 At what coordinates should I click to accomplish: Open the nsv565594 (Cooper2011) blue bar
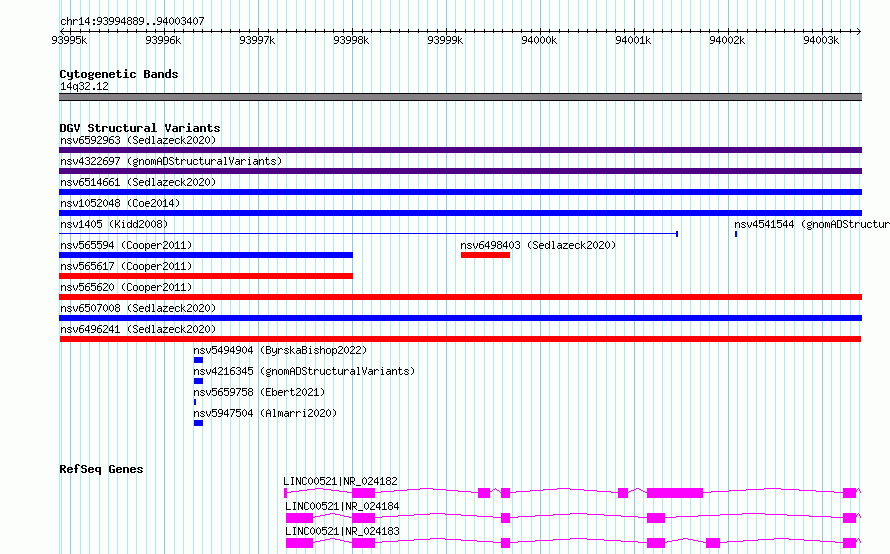click(206, 255)
